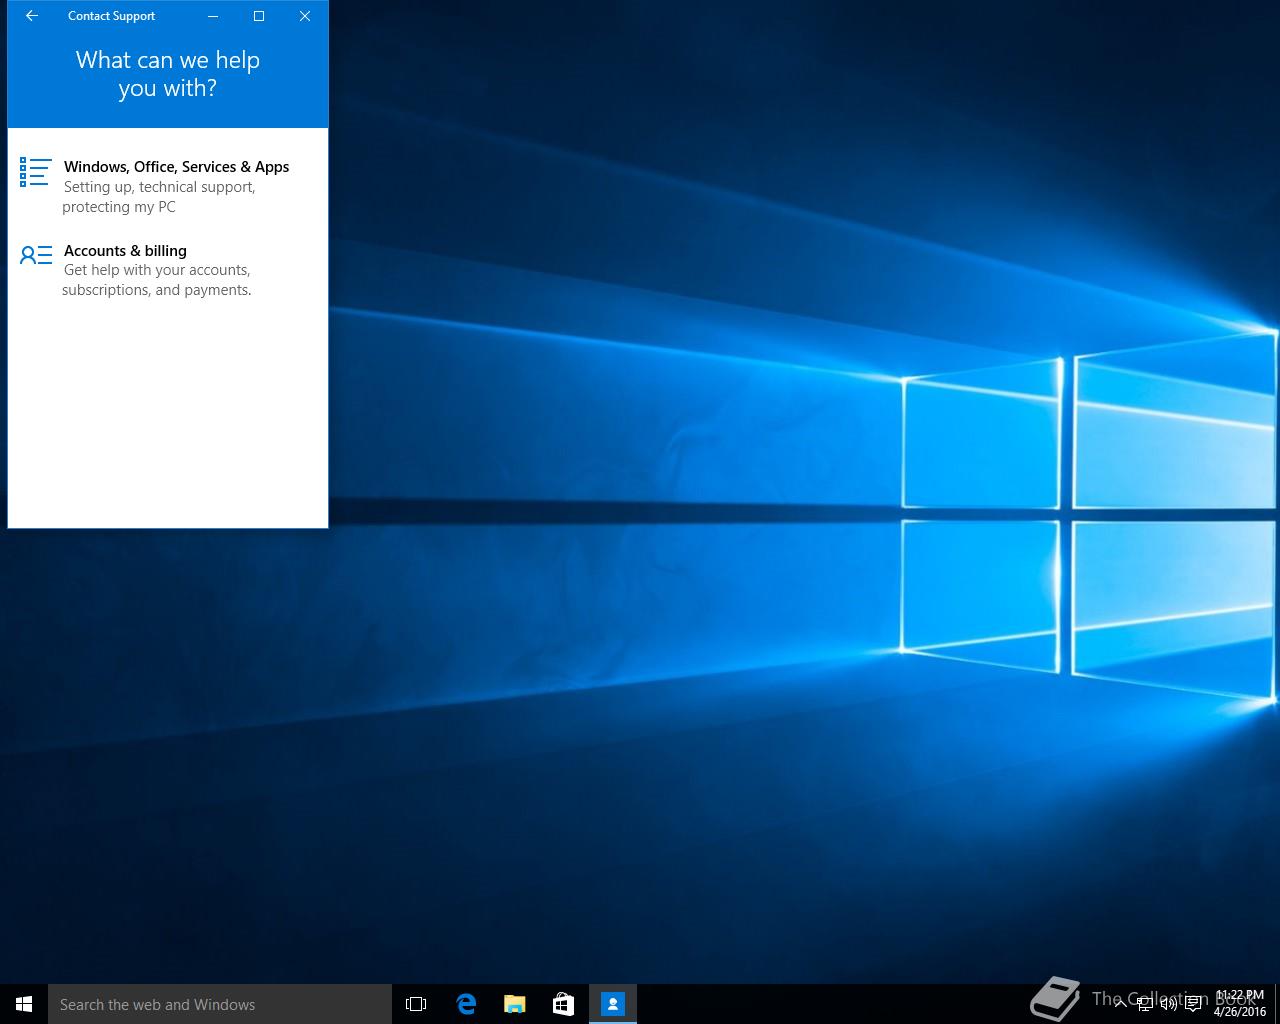Open Windows, Office, Services & Apps help
Image resolution: width=1280 pixels, height=1024 pixels.
tap(168, 186)
